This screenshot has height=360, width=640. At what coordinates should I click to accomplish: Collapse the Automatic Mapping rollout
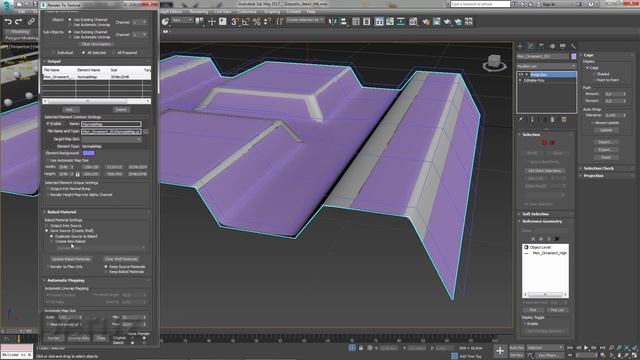(x=66, y=280)
